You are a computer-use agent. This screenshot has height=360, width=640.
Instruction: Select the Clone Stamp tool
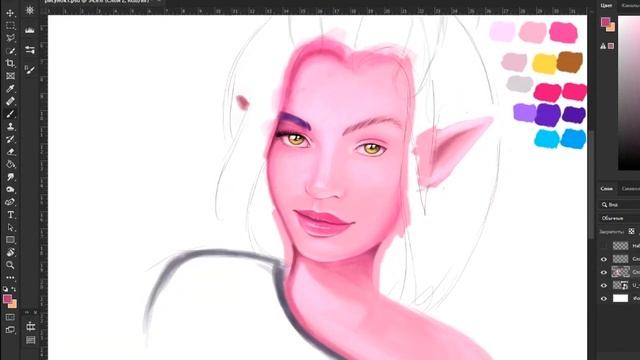pos(10,127)
